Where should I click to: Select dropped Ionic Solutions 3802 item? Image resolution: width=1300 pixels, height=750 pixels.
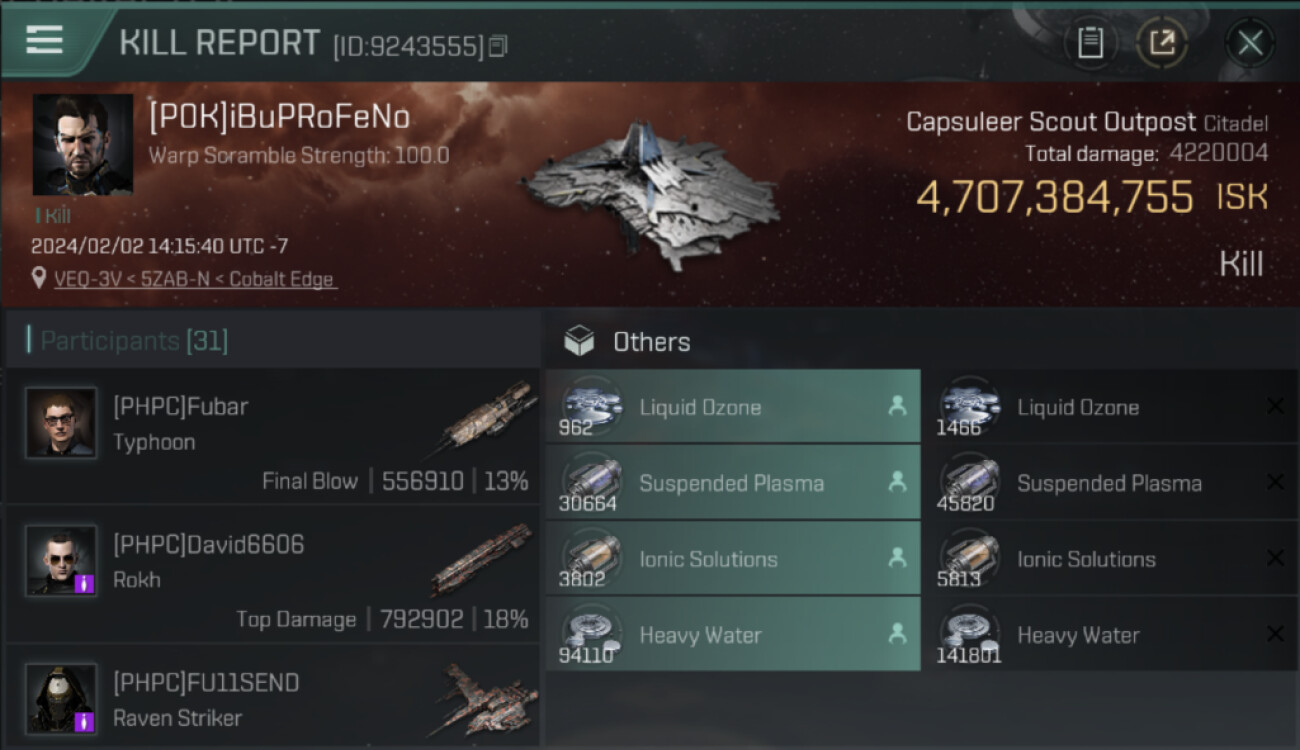tap(732, 559)
